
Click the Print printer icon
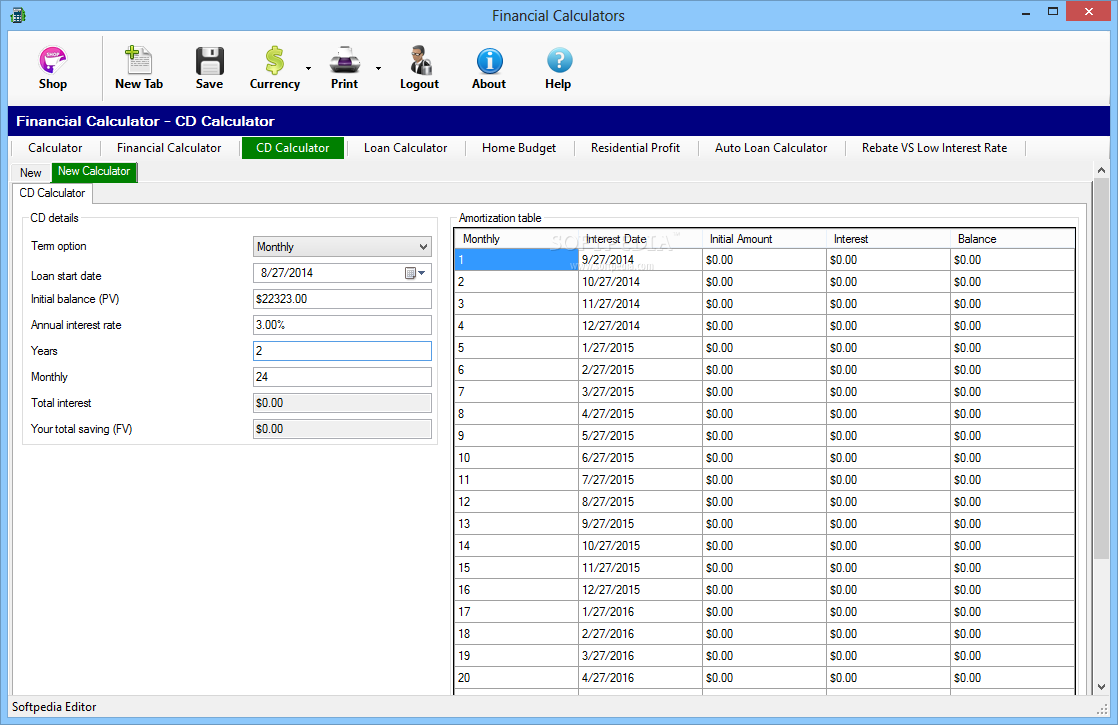[x=344, y=61]
